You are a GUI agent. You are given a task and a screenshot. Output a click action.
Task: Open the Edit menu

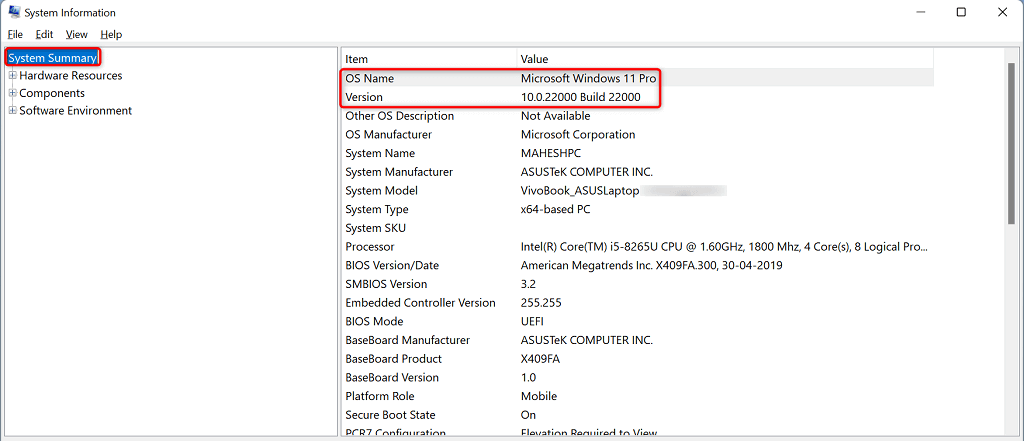(x=44, y=35)
